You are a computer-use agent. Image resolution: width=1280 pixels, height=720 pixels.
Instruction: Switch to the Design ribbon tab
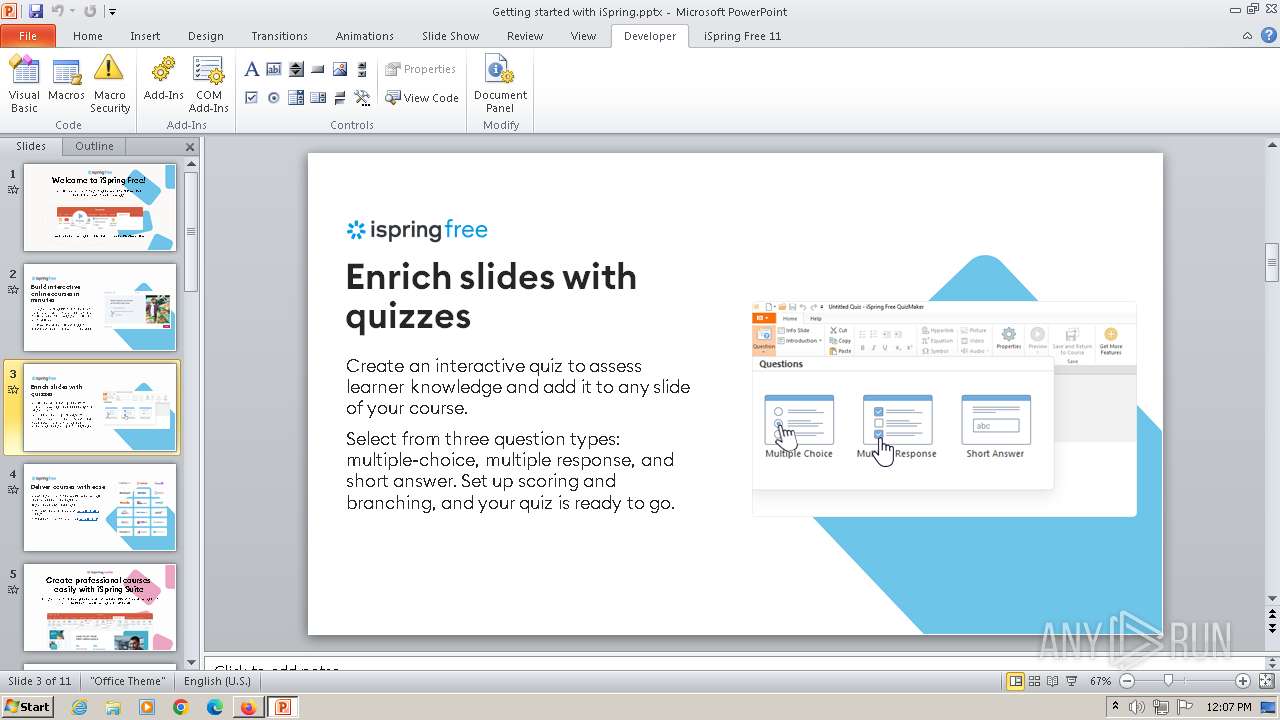click(x=206, y=35)
